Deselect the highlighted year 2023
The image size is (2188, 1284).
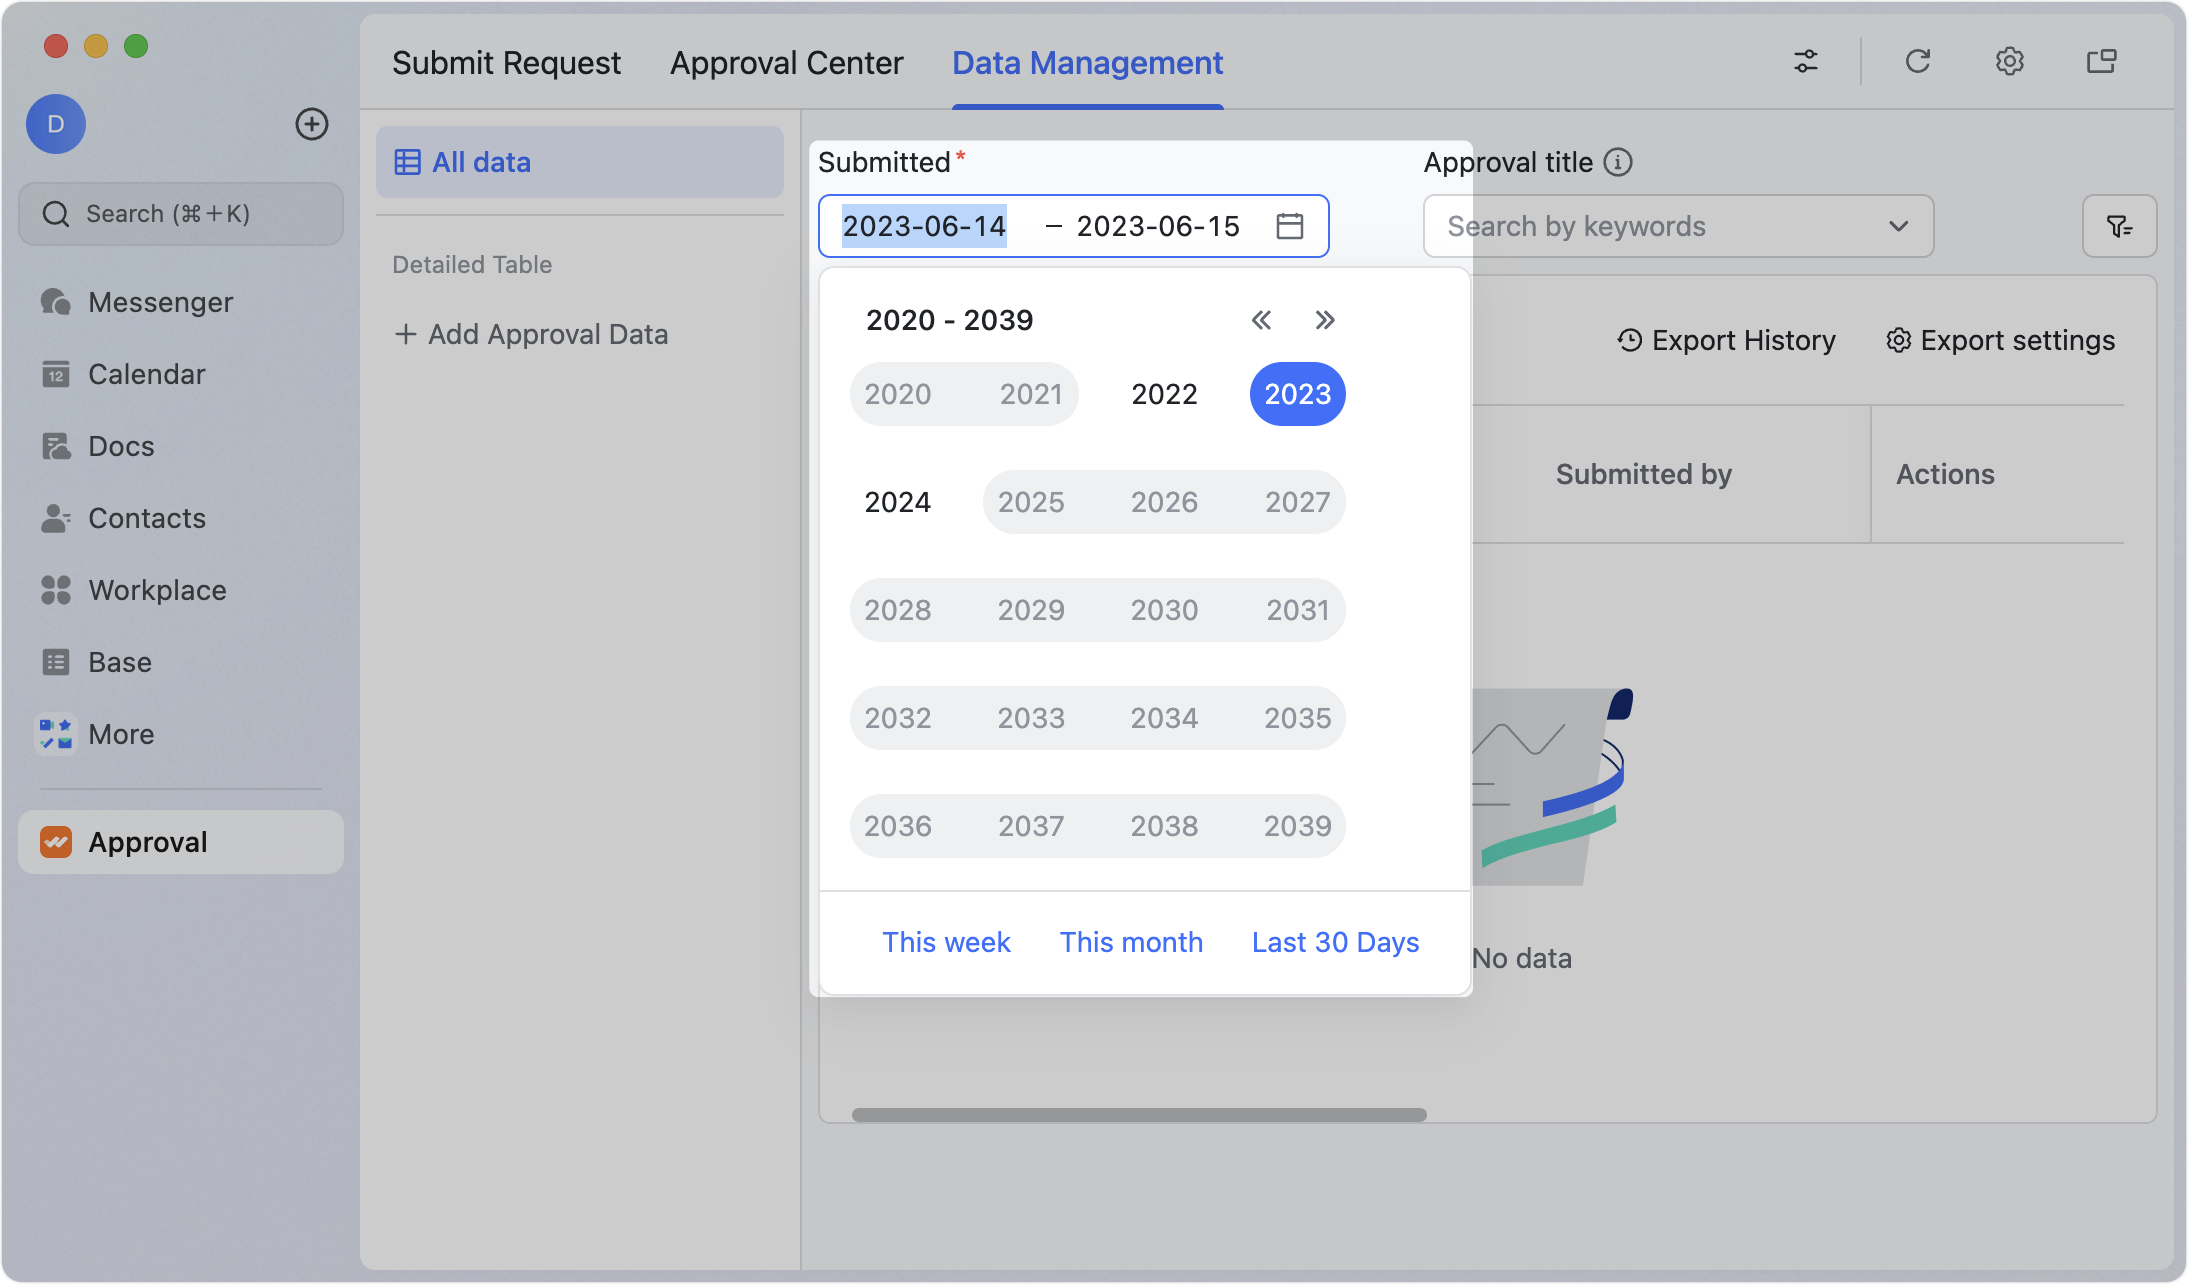point(1297,394)
